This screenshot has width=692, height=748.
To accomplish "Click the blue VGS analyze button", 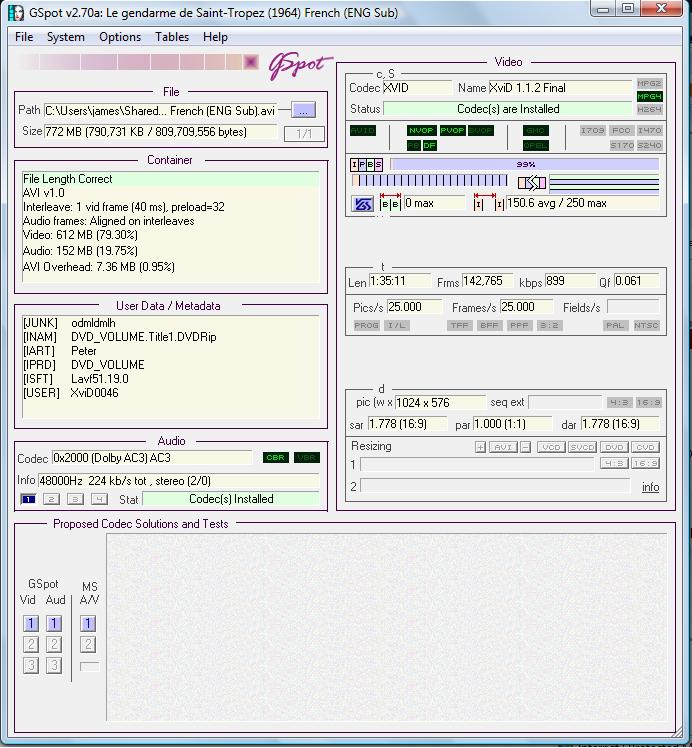I will coord(362,204).
